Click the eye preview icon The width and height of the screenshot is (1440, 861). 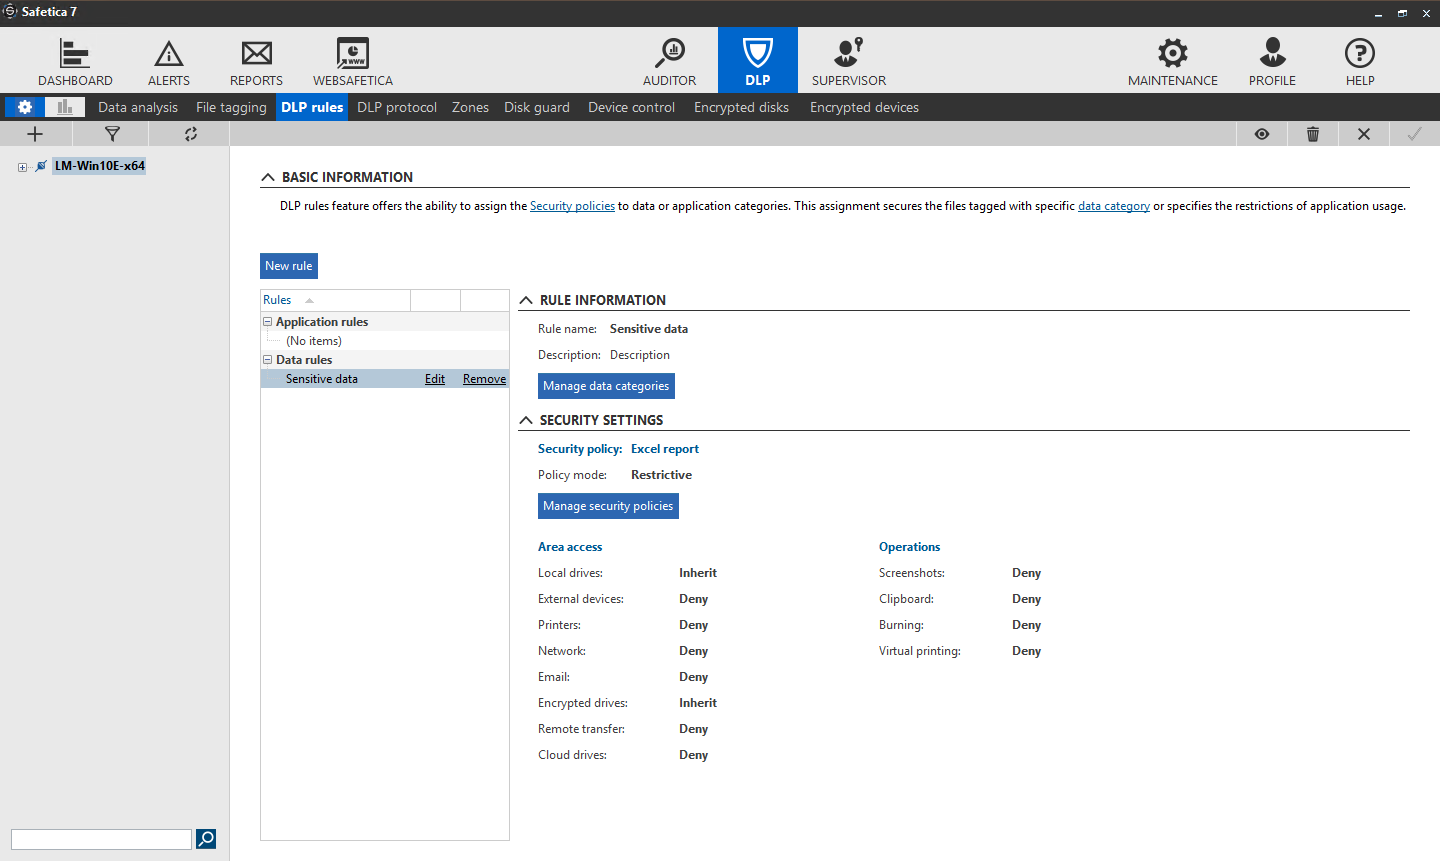[x=1262, y=134]
